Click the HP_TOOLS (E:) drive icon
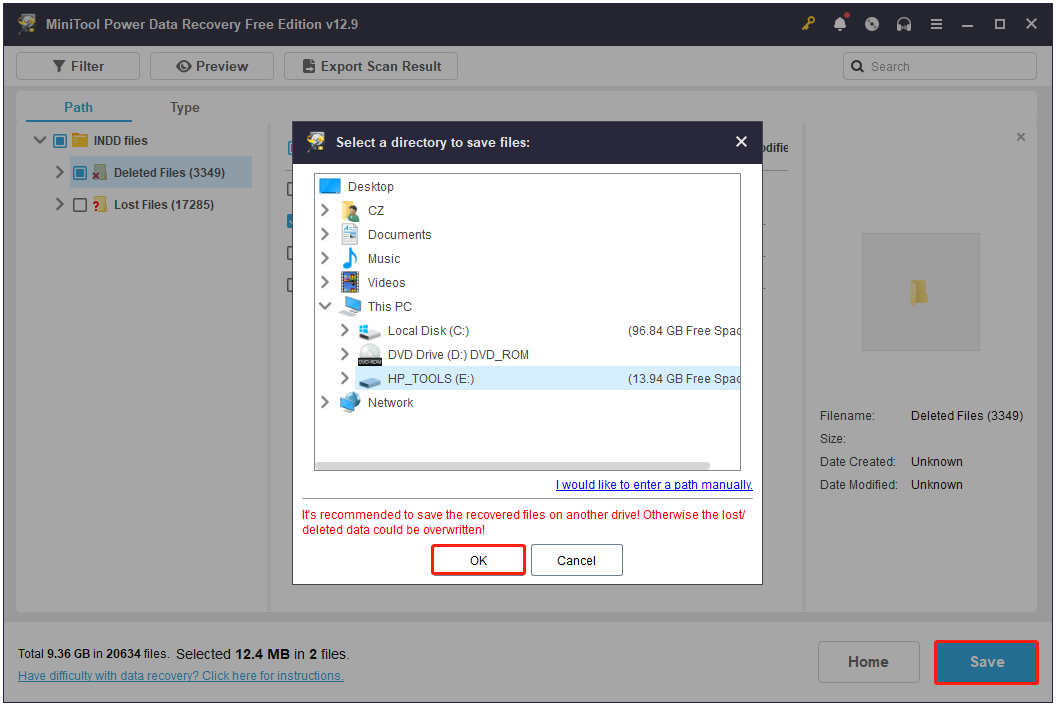The height and width of the screenshot is (707, 1058). 370,380
